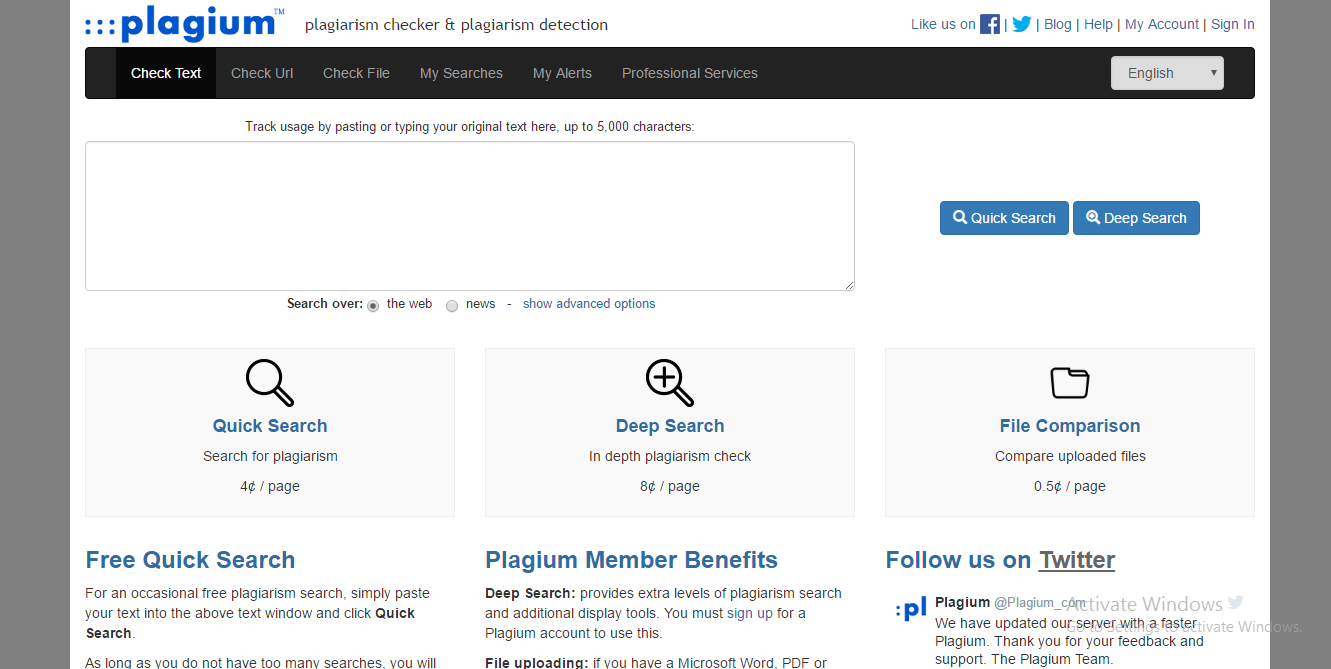Open My Searches in navigation bar
1331x669 pixels.
pos(461,73)
